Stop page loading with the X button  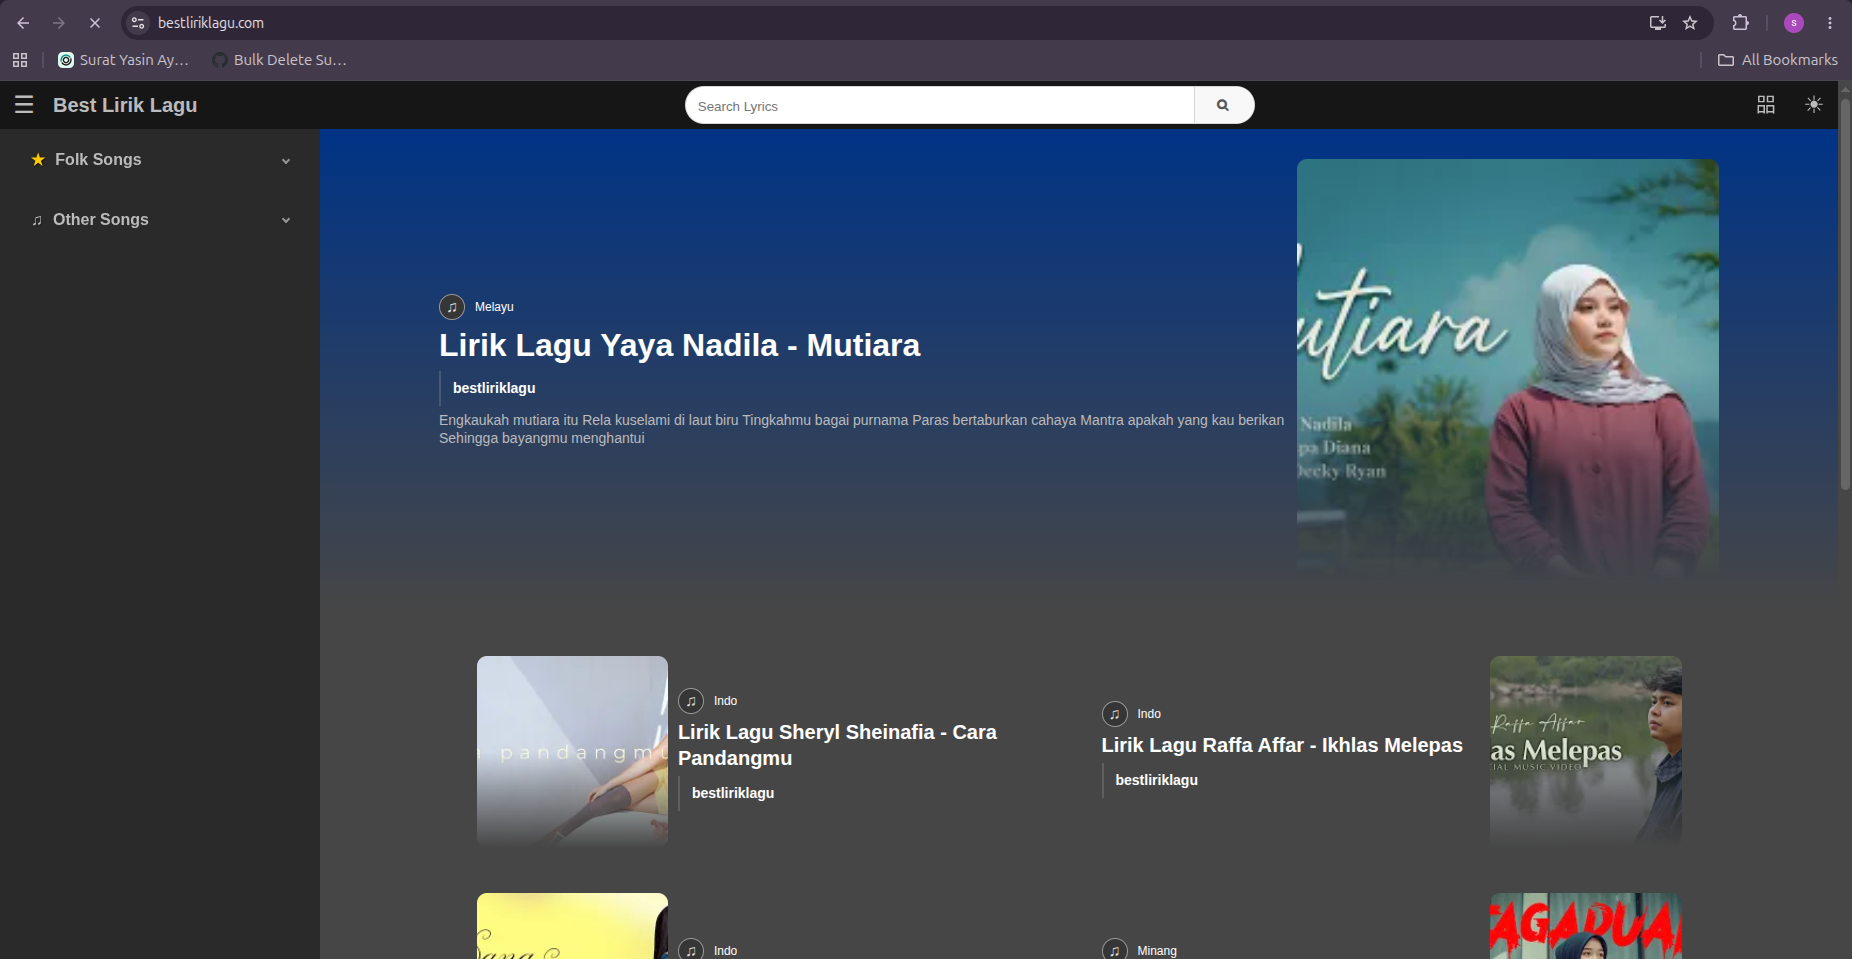click(x=95, y=23)
